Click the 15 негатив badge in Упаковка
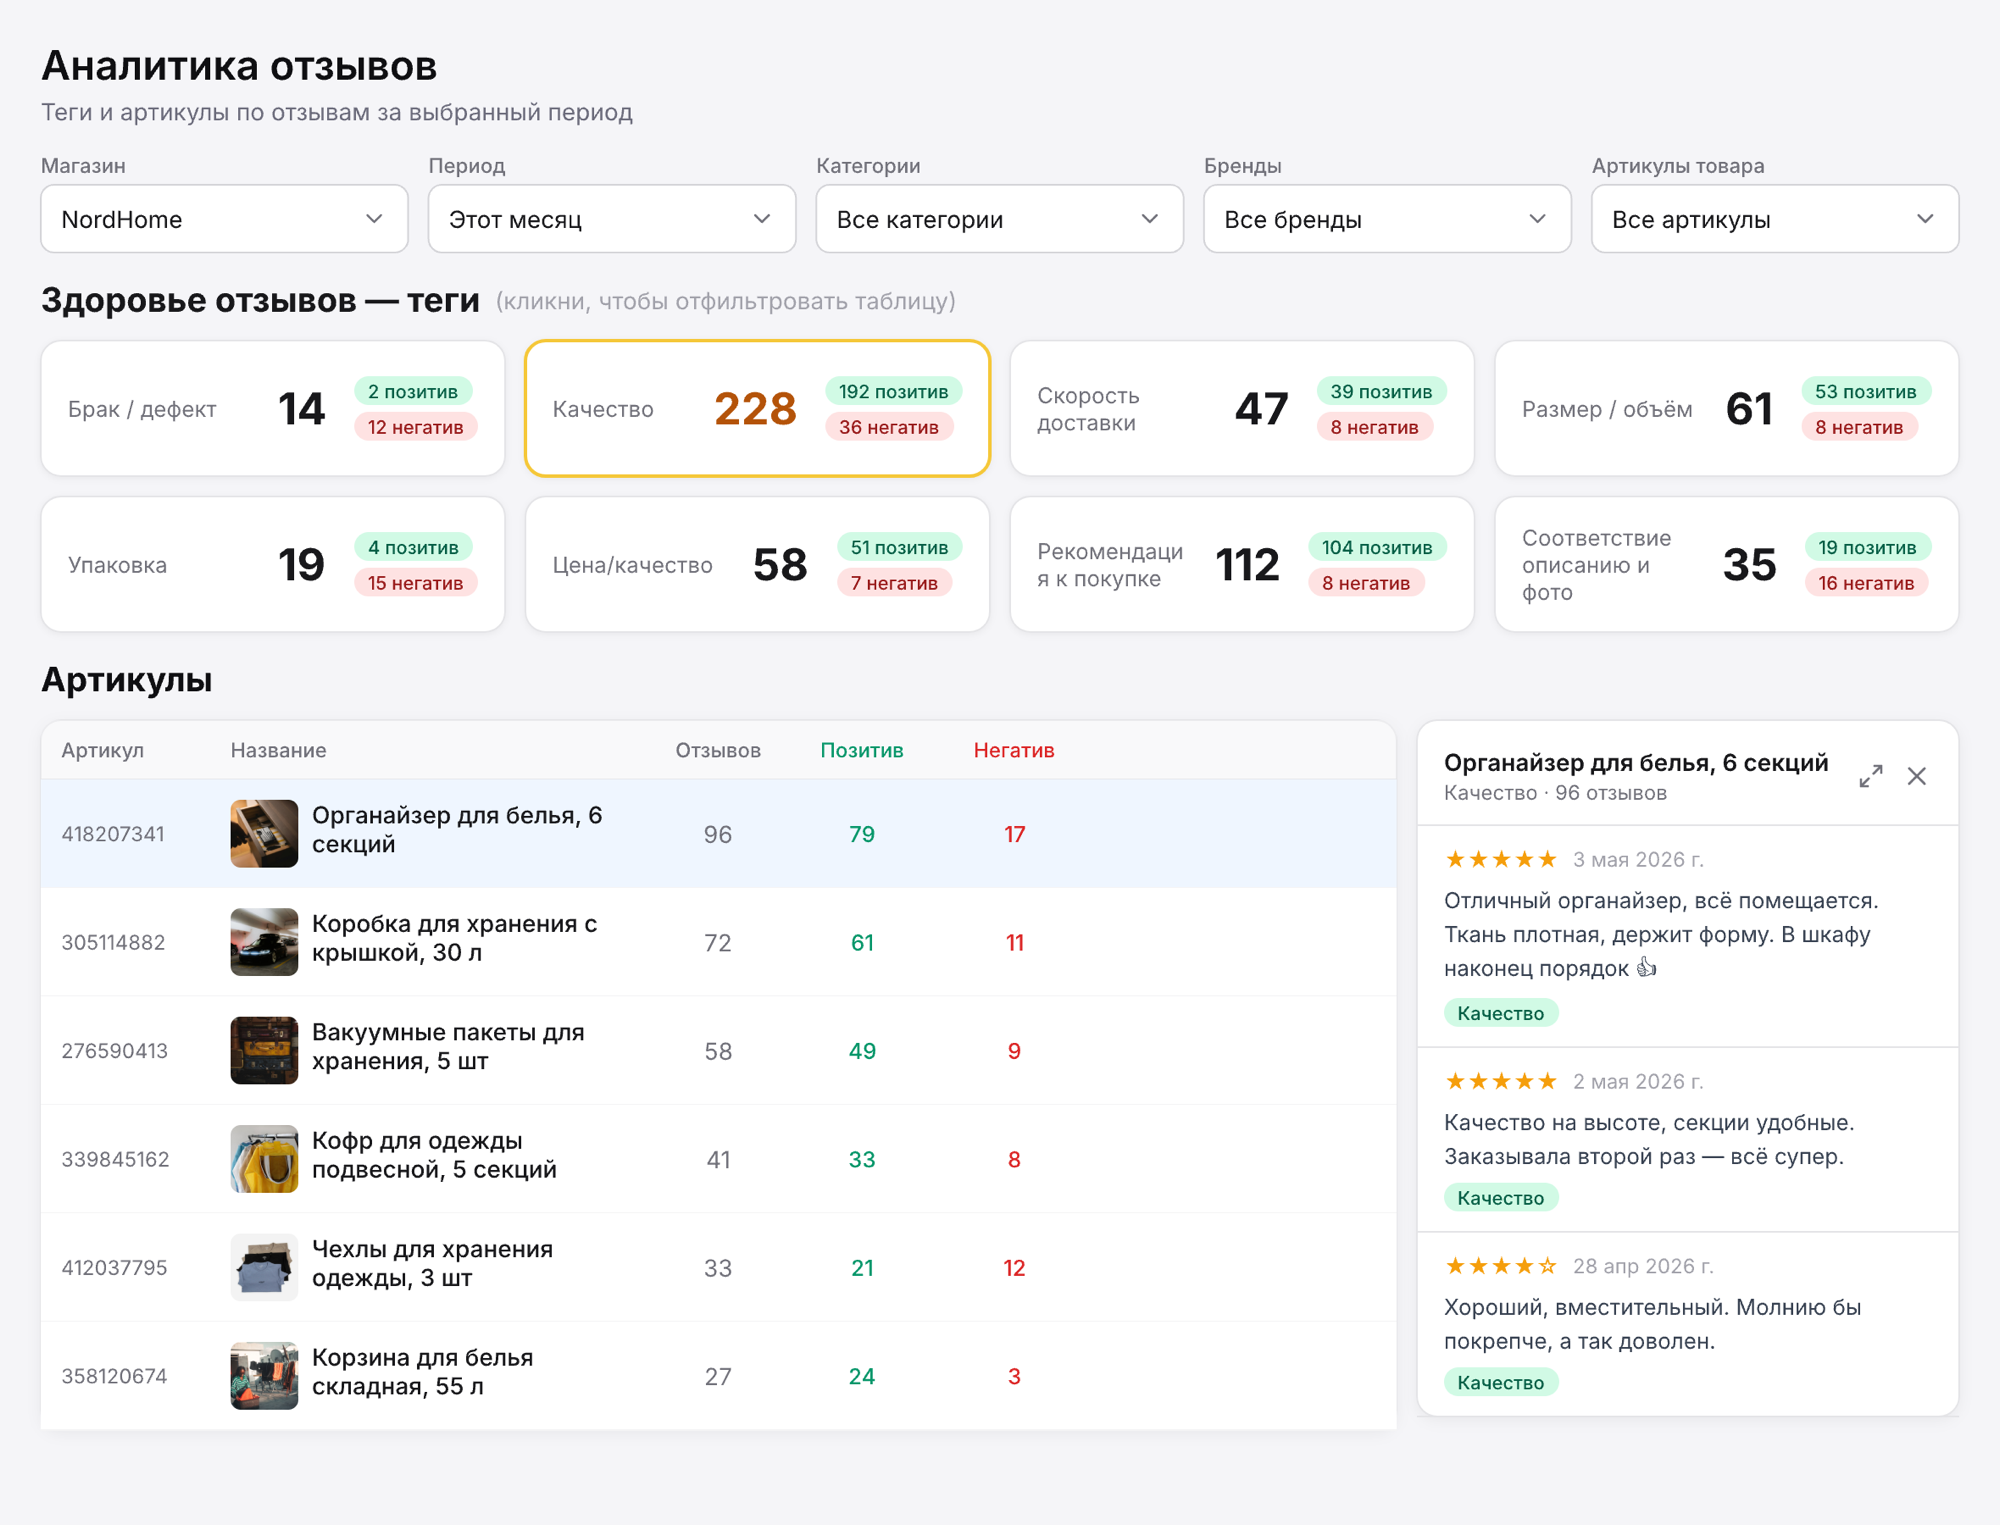The height and width of the screenshot is (1525, 2000). pos(415,583)
